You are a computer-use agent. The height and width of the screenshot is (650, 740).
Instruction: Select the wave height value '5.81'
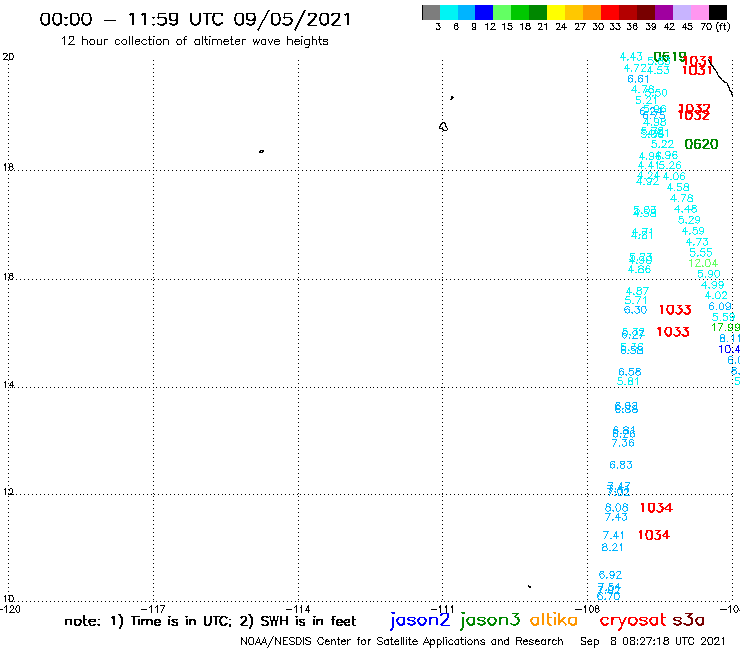tap(628, 381)
